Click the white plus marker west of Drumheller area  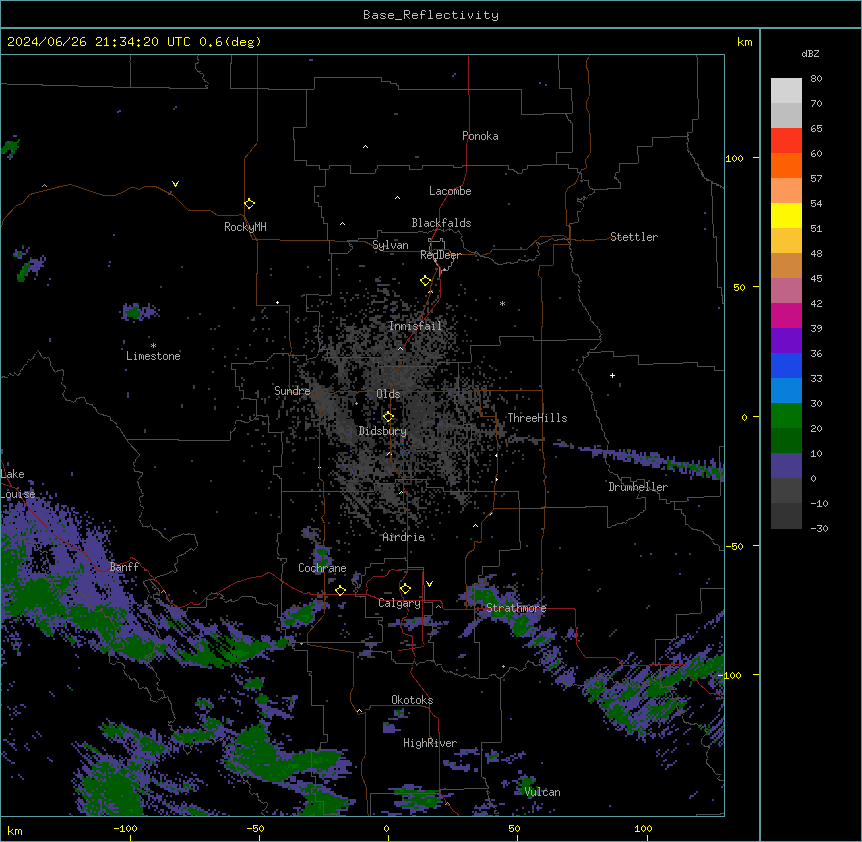pyautogui.click(x=612, y=375)
